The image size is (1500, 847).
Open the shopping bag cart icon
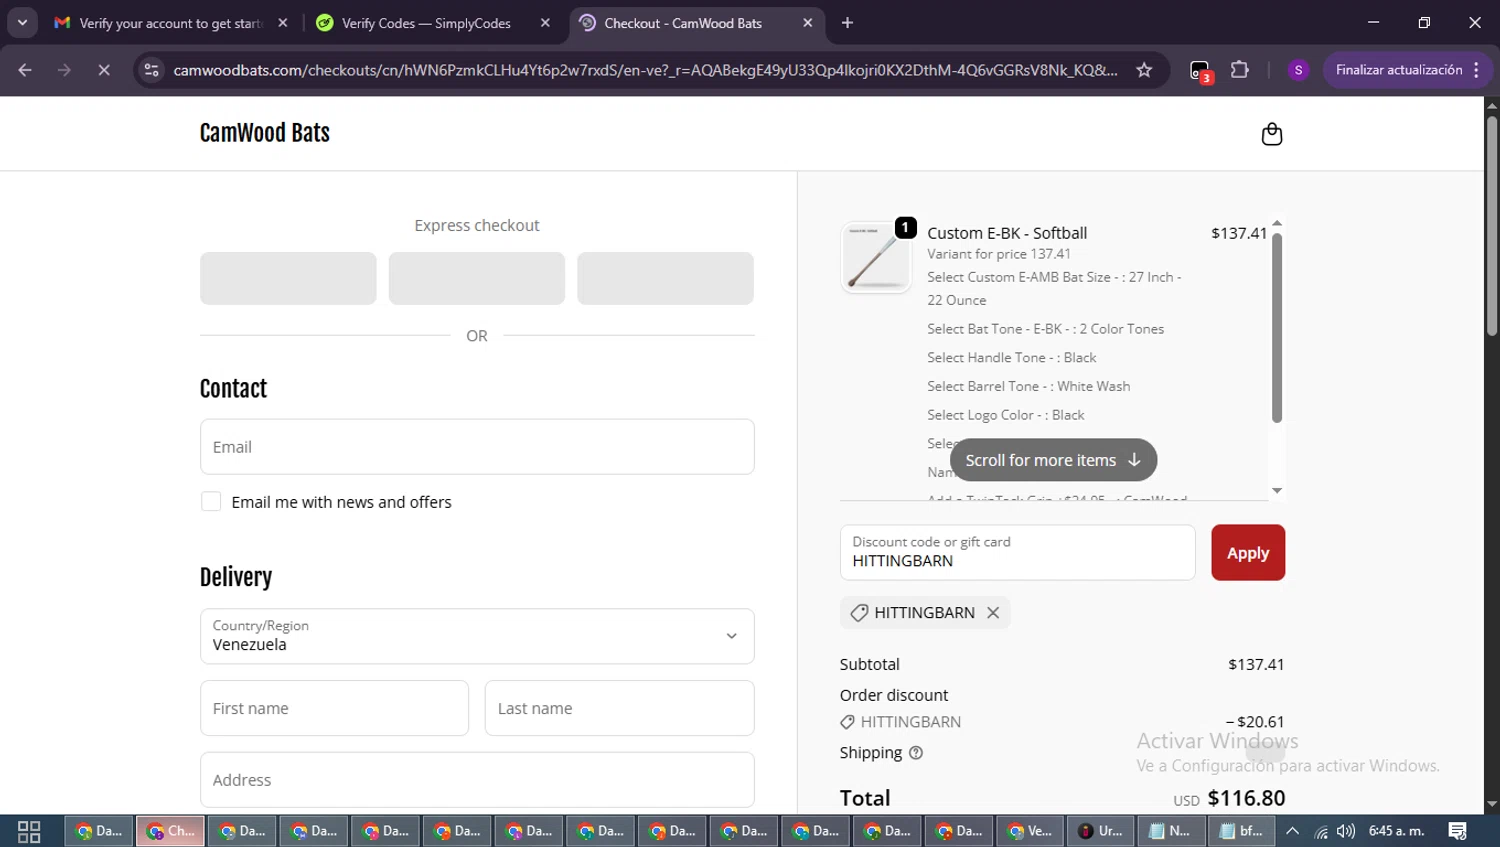click(1271, 134)
